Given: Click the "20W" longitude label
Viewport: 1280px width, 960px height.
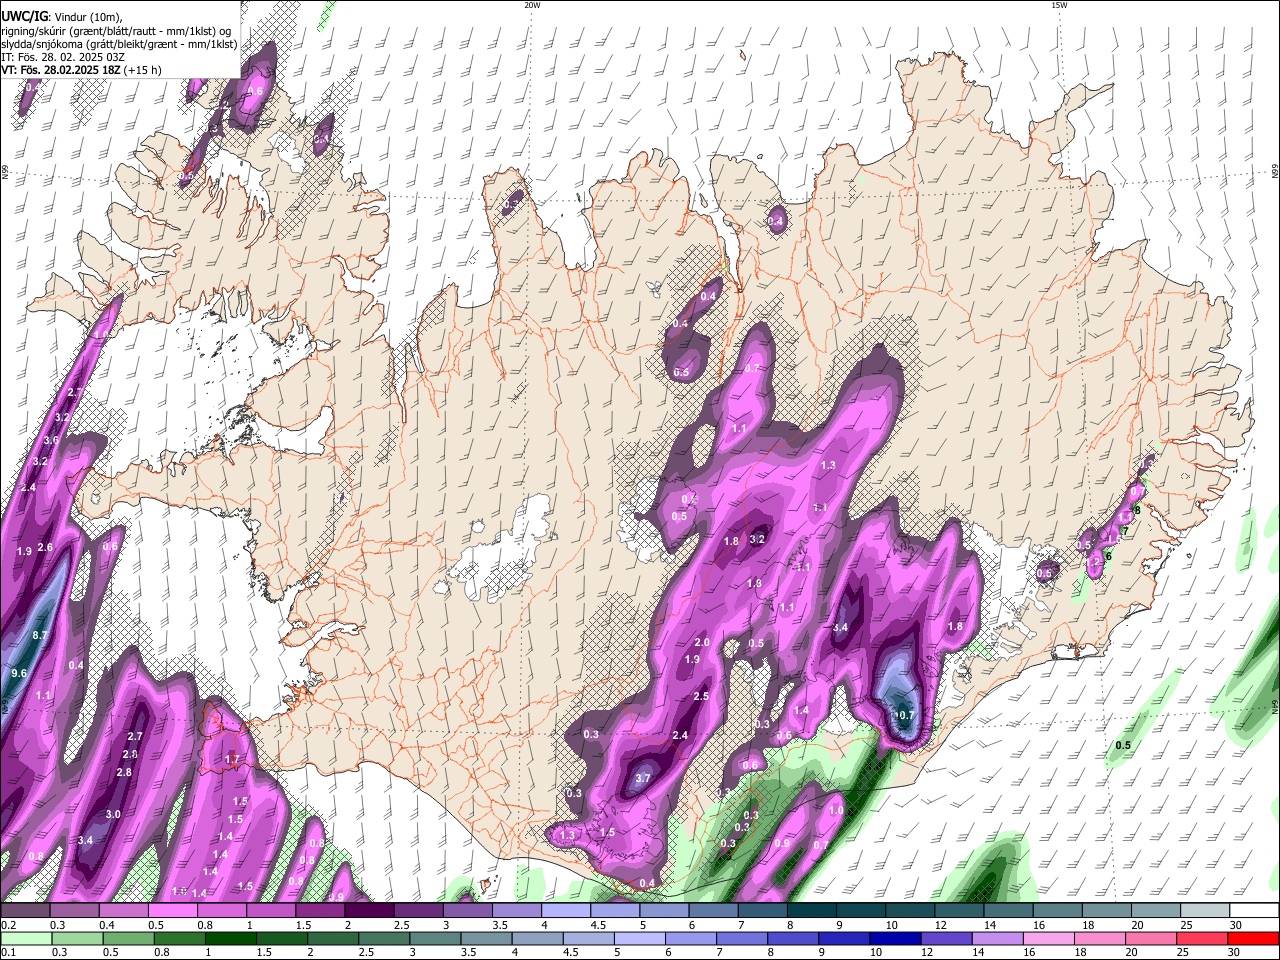Looking at the screenshot, I should [x=532, y=5].
